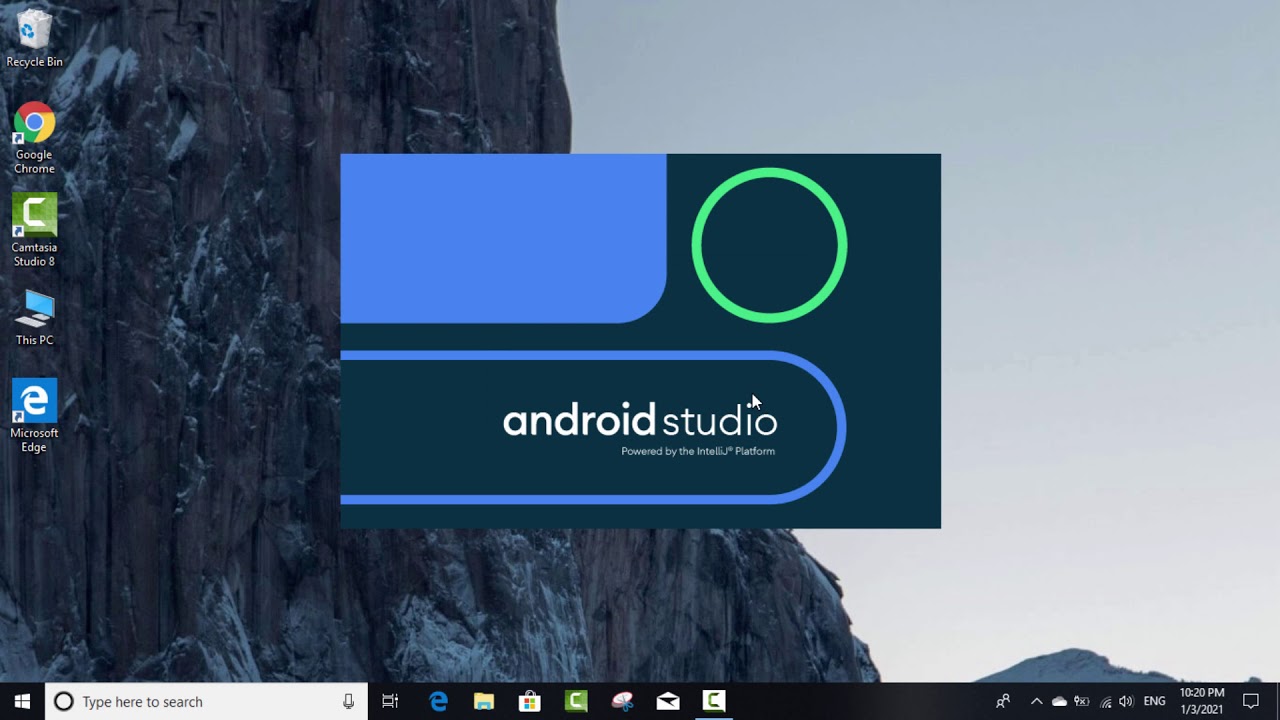Viewport: 1280px width, 720px height.
Task: Change input language via the ENG indicator
Action: 1154,701
